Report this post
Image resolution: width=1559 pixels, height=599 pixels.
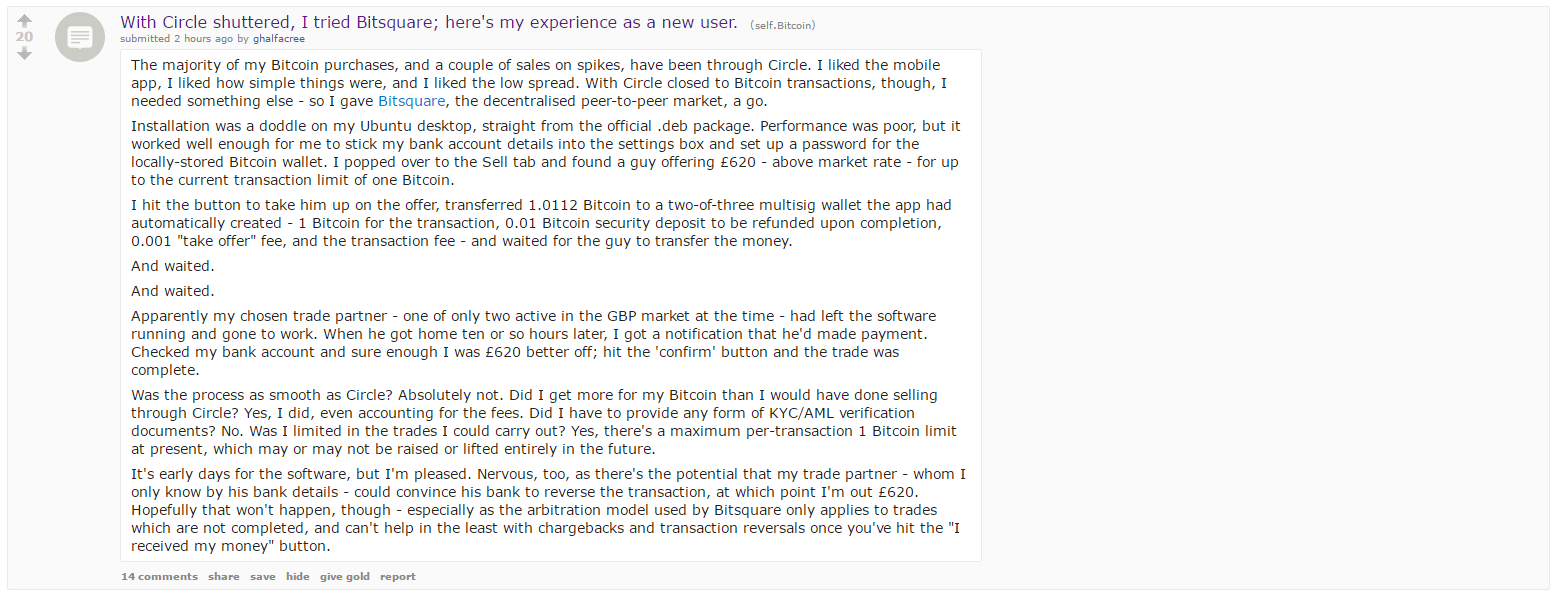tap(398, 577)
